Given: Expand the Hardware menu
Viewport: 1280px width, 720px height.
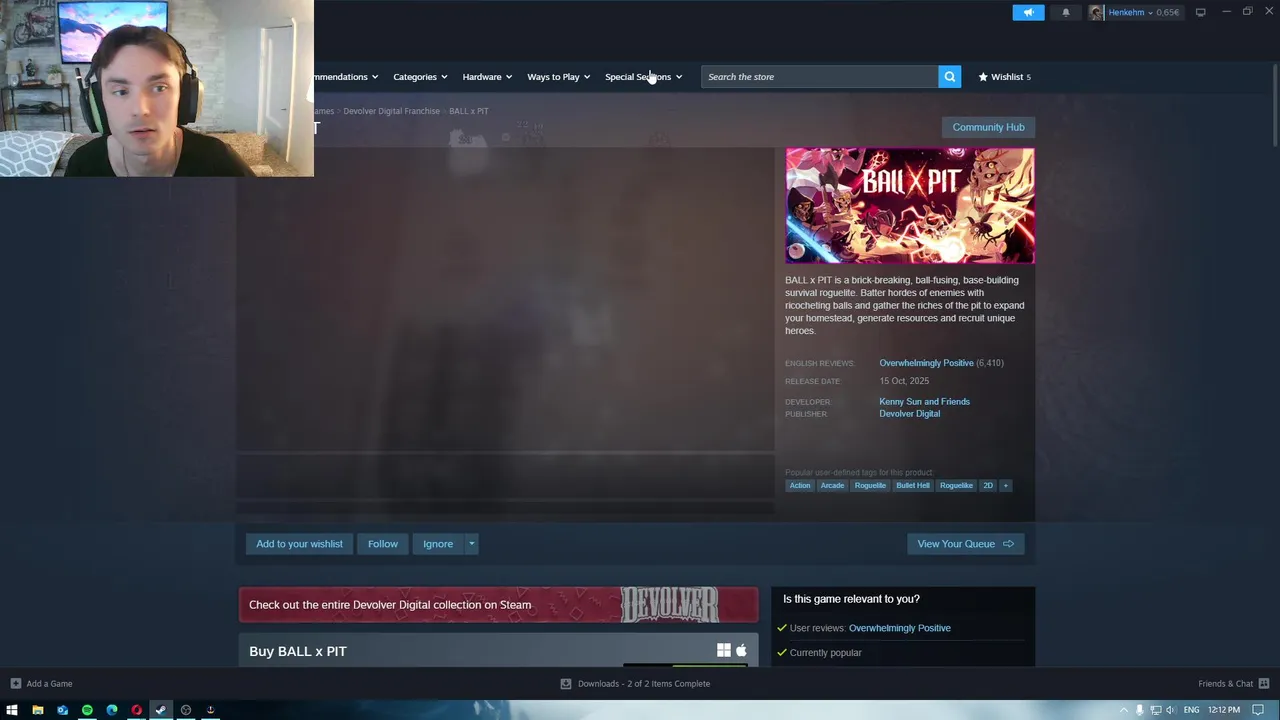Looking at the screenshot, I should [487, 76].
